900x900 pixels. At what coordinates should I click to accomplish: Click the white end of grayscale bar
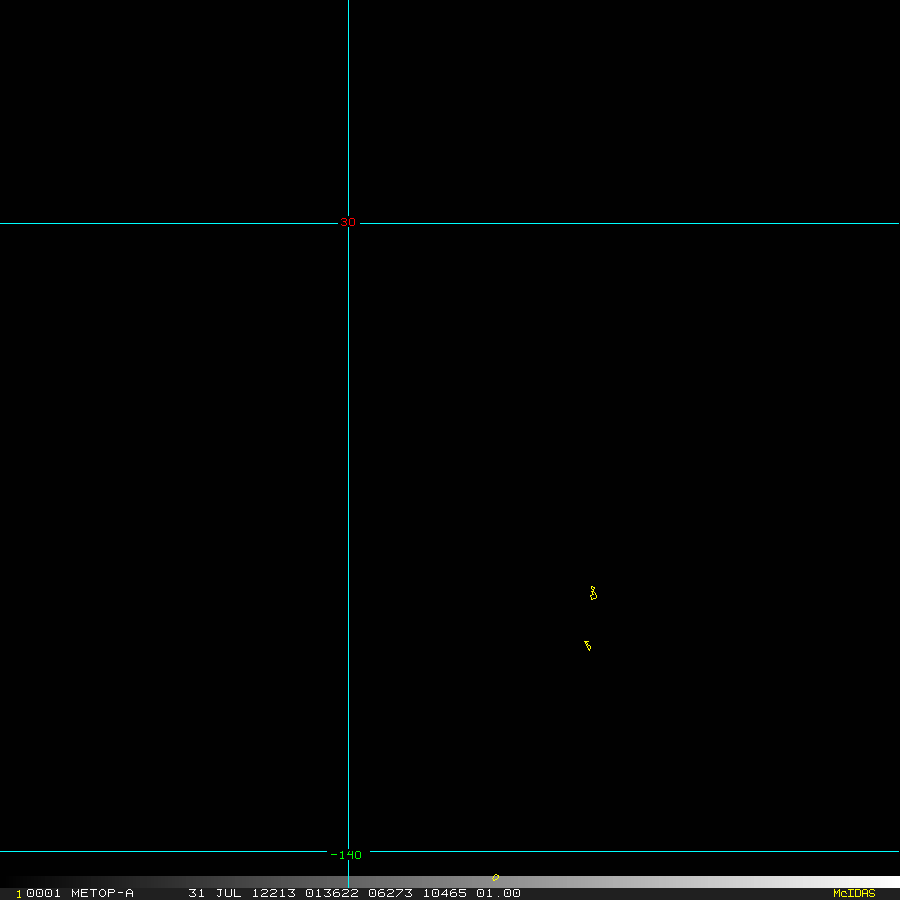[x=884, y=882]
